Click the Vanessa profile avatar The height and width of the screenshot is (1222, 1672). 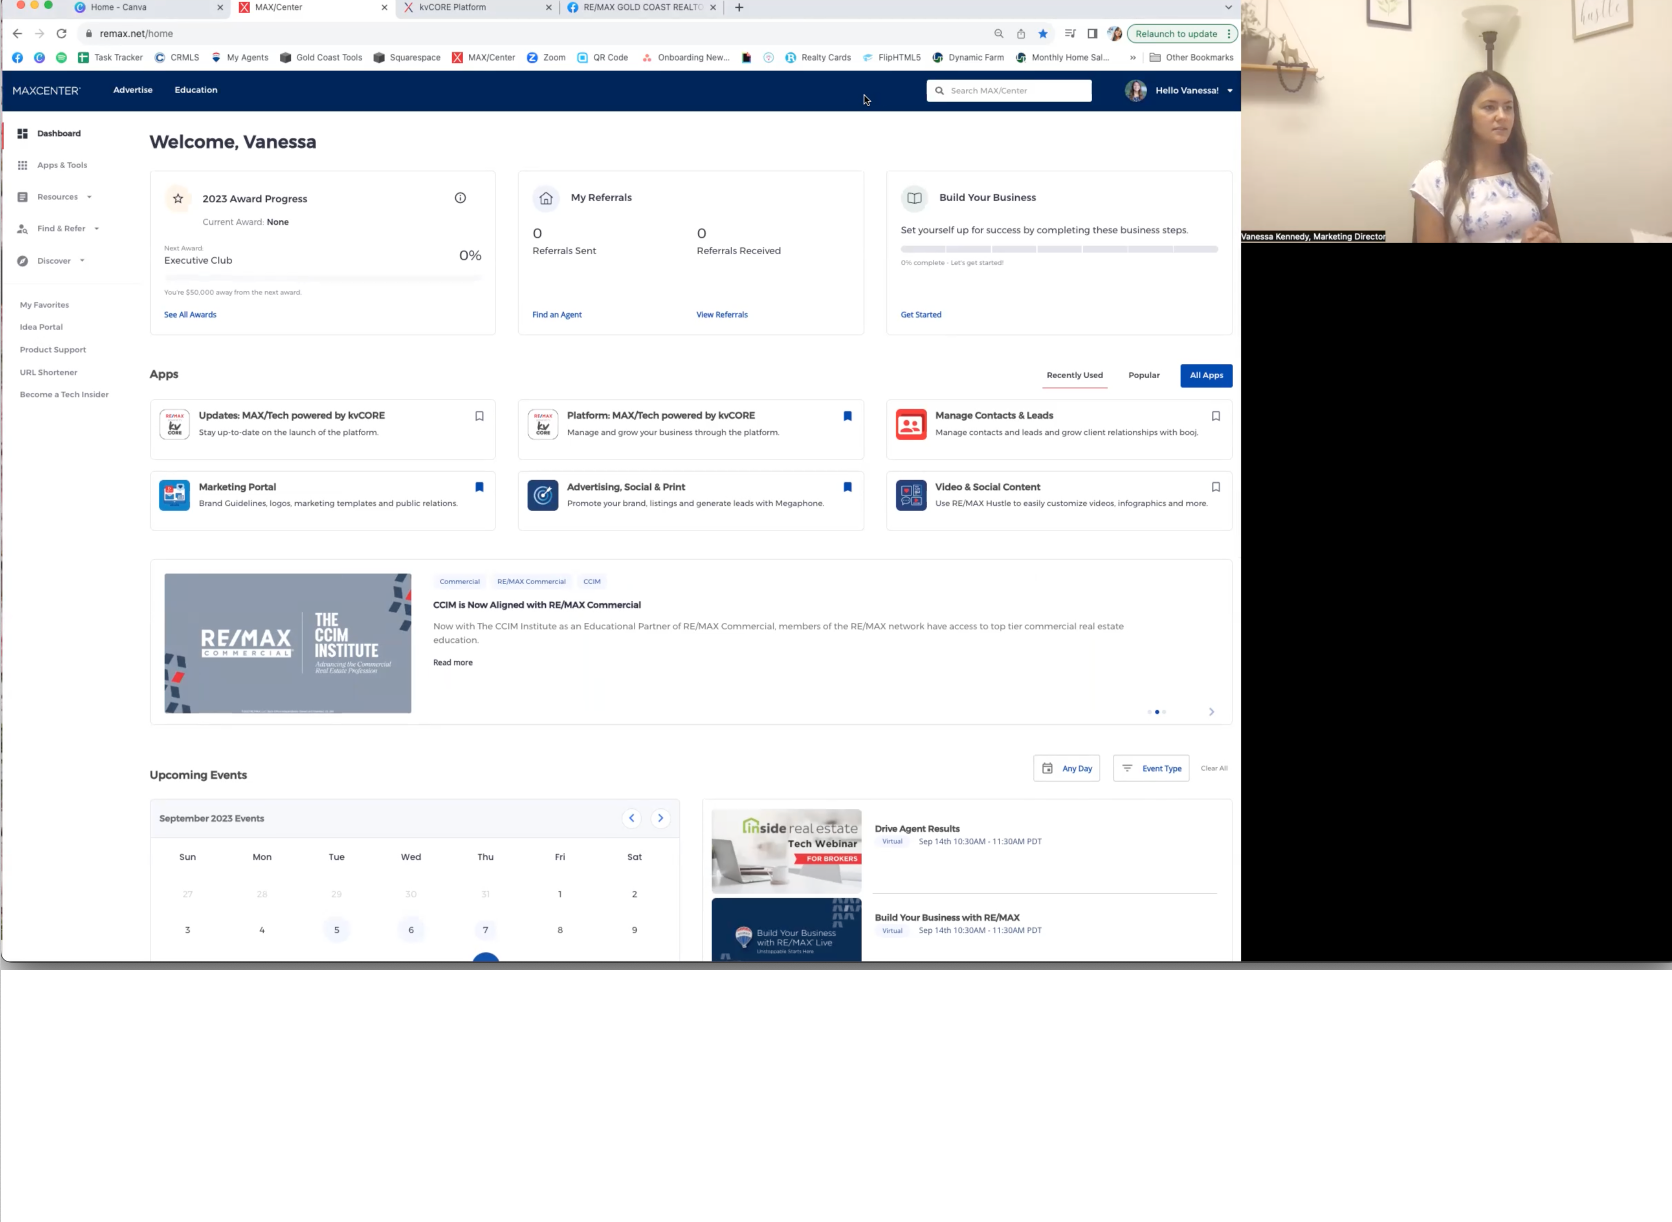coord(1136,91)
